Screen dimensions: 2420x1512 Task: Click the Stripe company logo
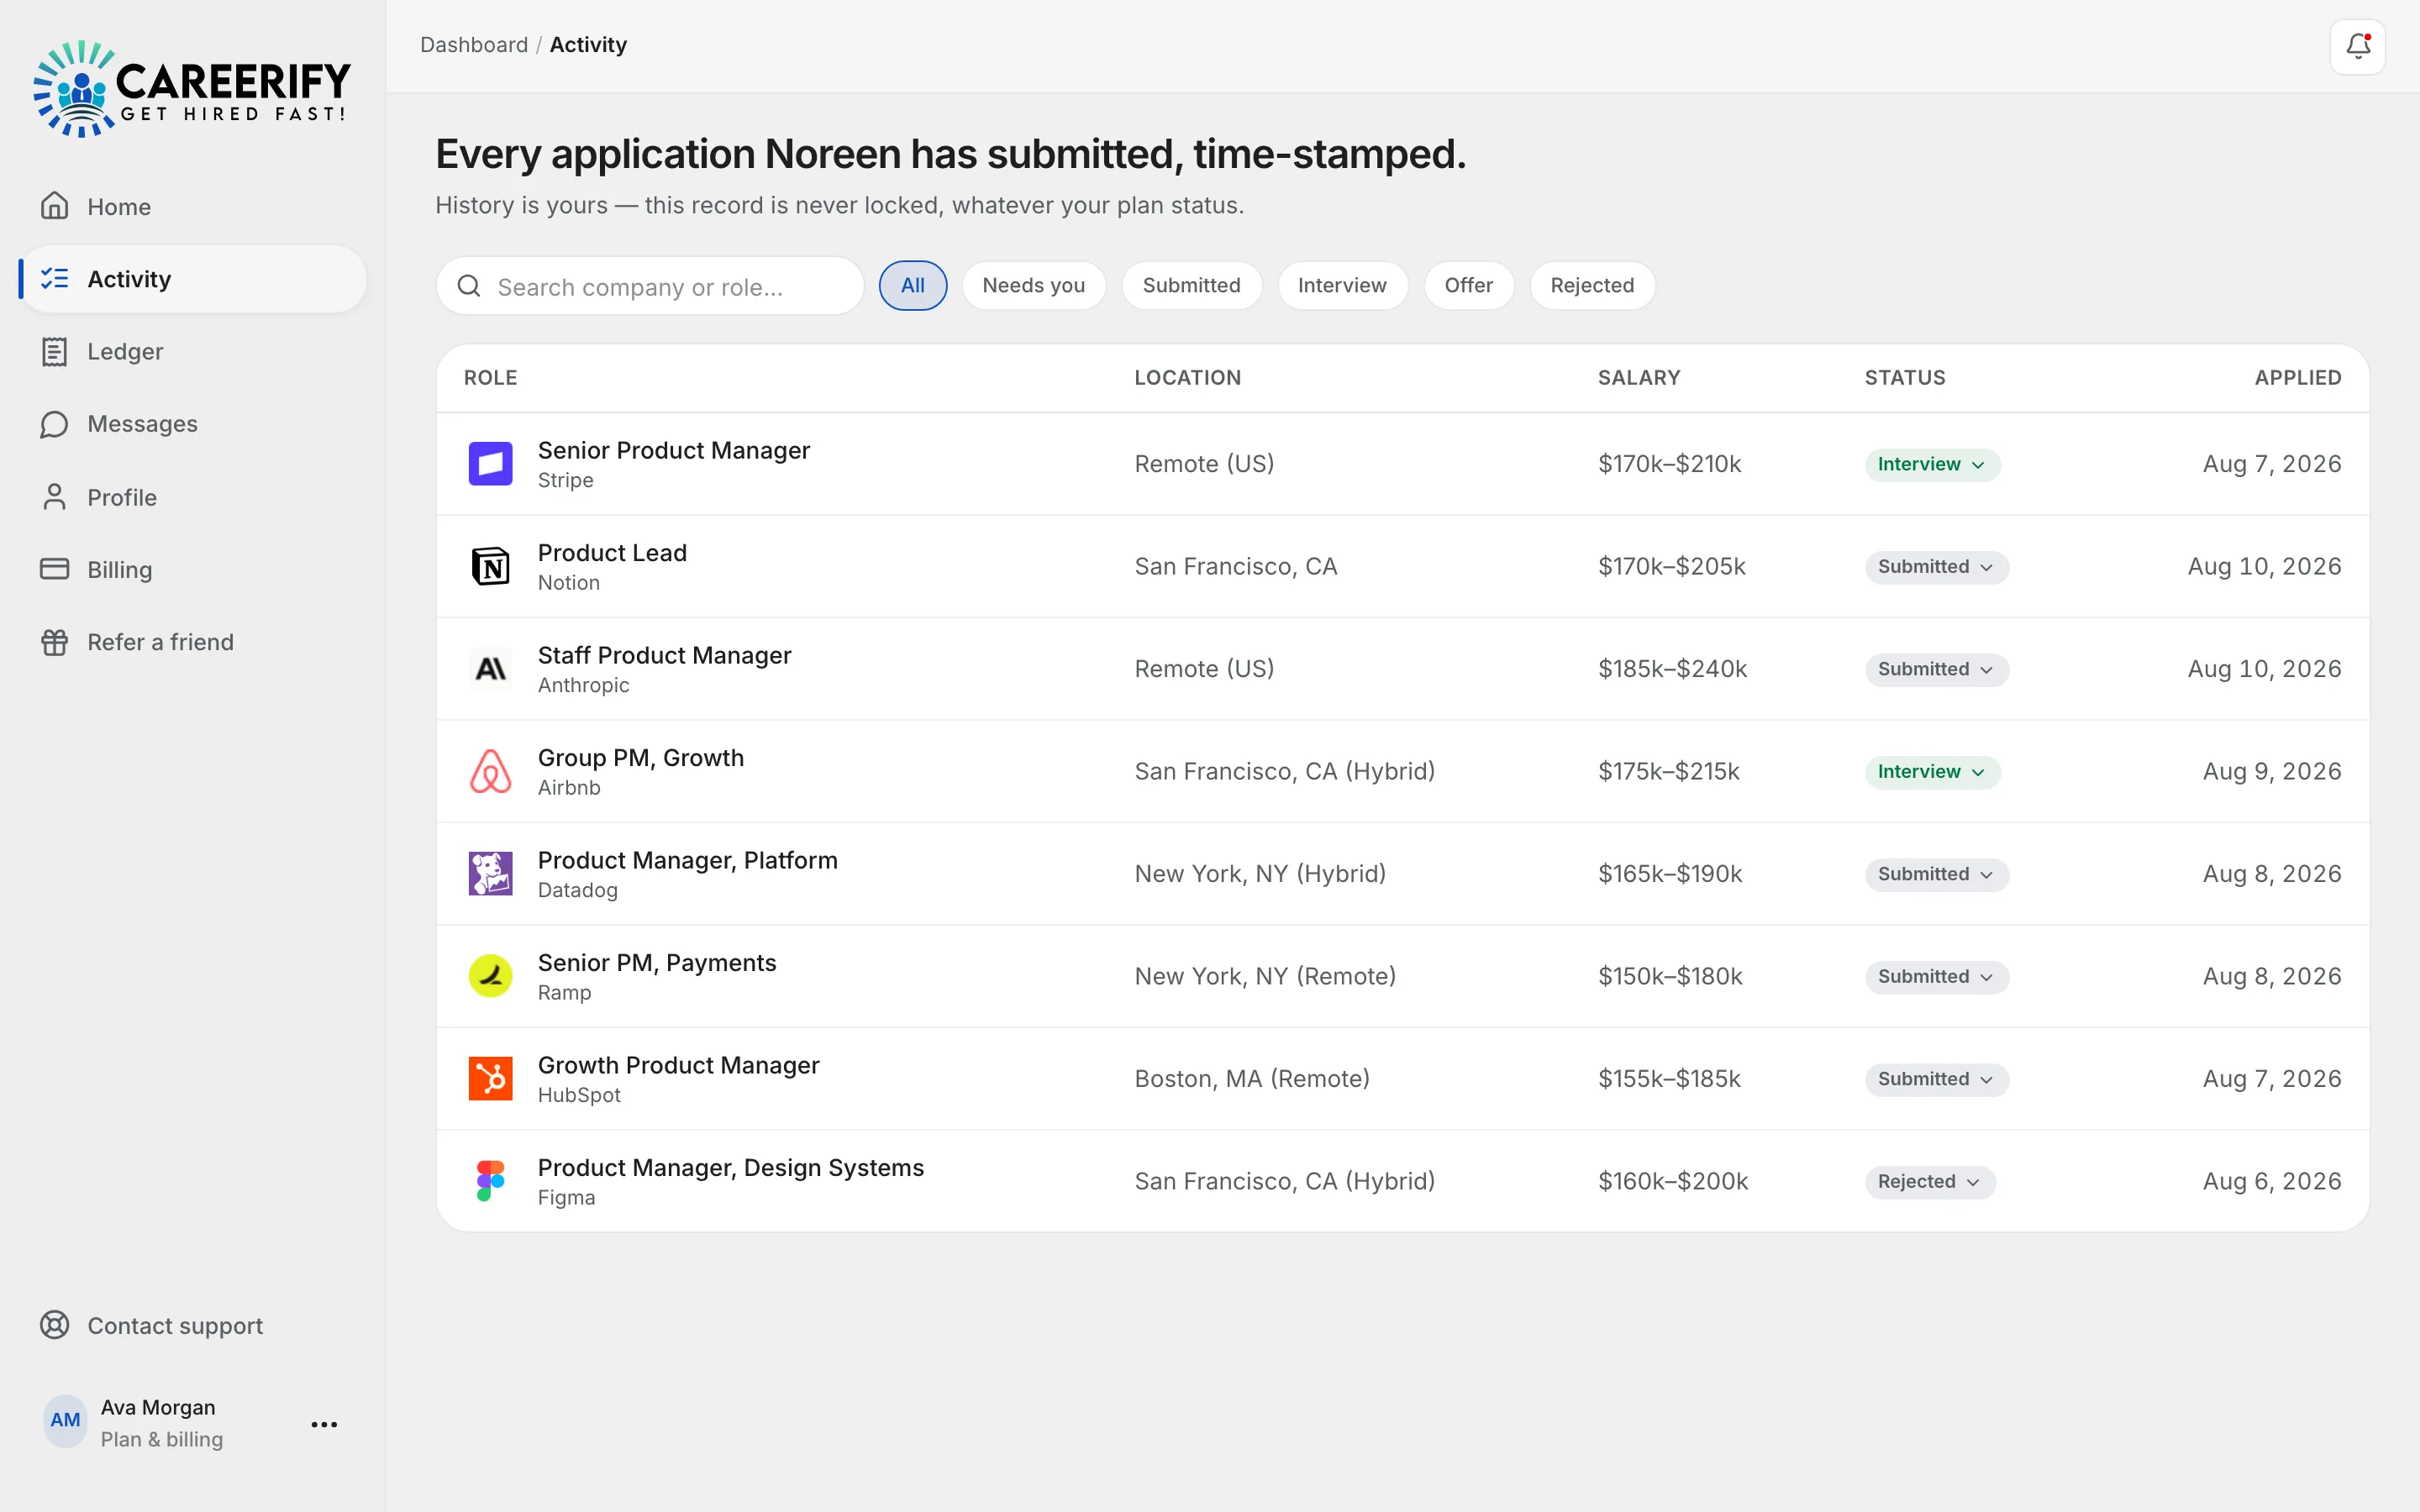tap(490, 464)
